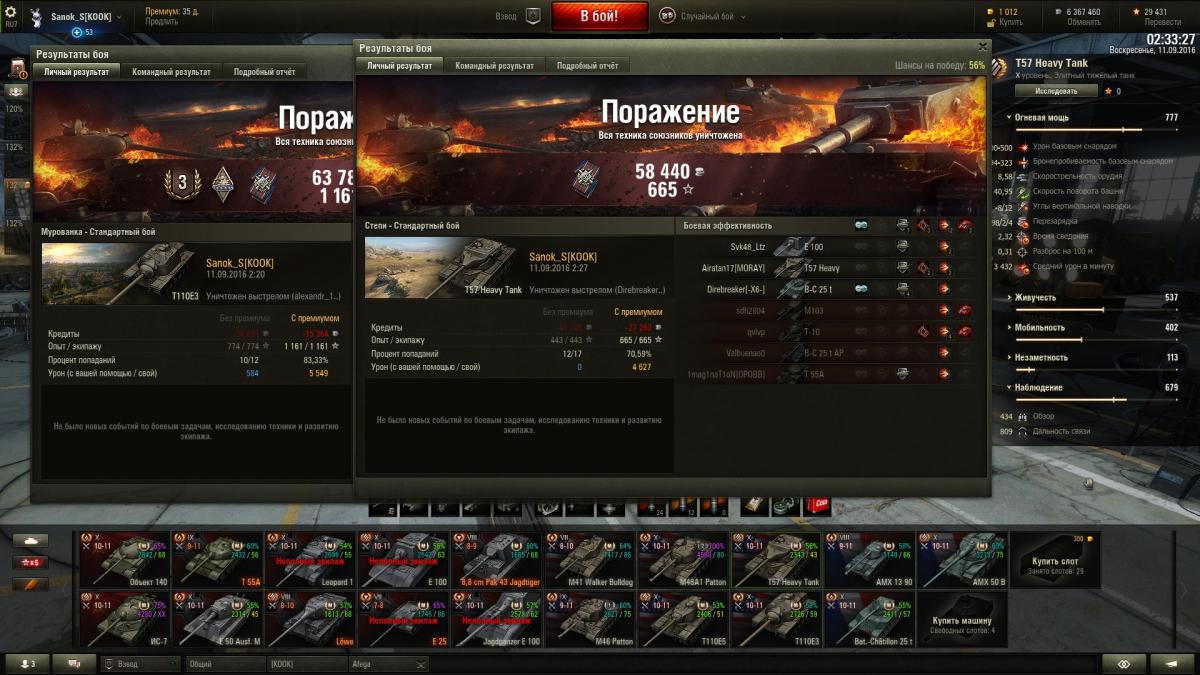
Task: Open the Общий chat tab
Action: (225, 664)
